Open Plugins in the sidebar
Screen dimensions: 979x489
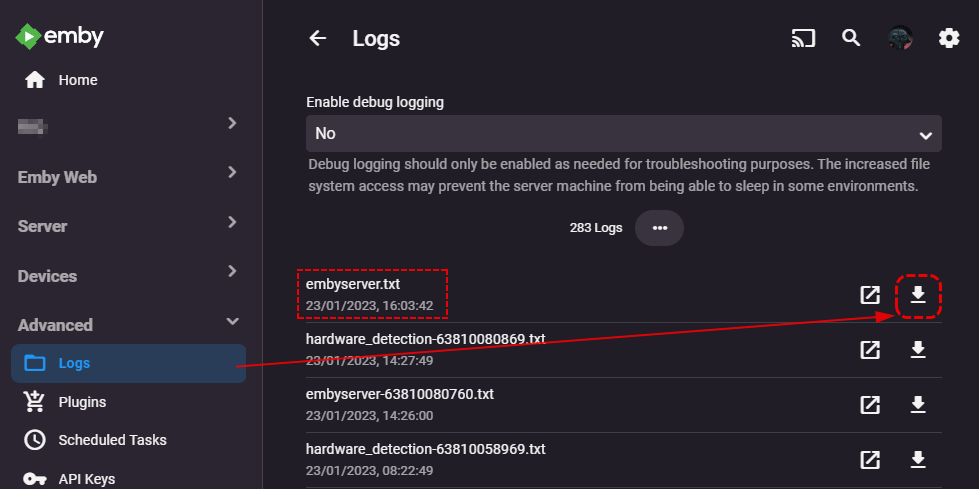(82, 402)
